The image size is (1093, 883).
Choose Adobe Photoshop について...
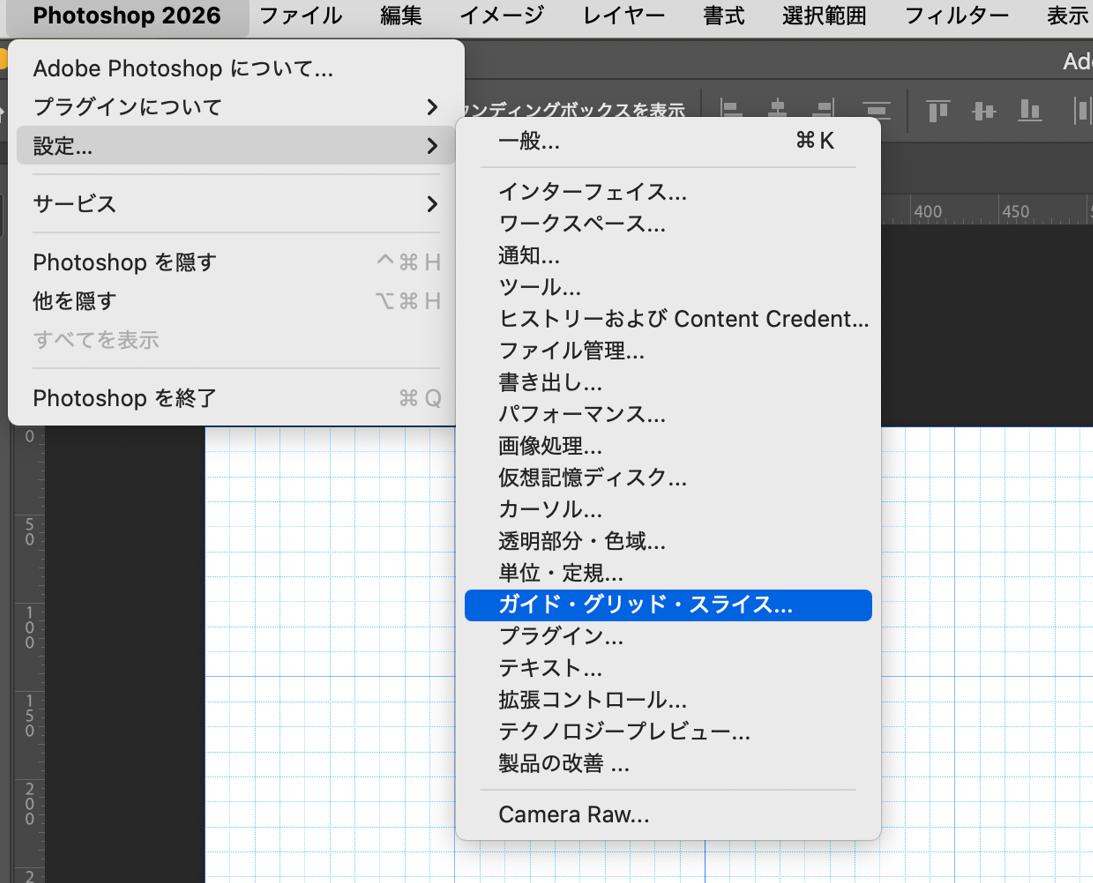[x=236, y=68]
